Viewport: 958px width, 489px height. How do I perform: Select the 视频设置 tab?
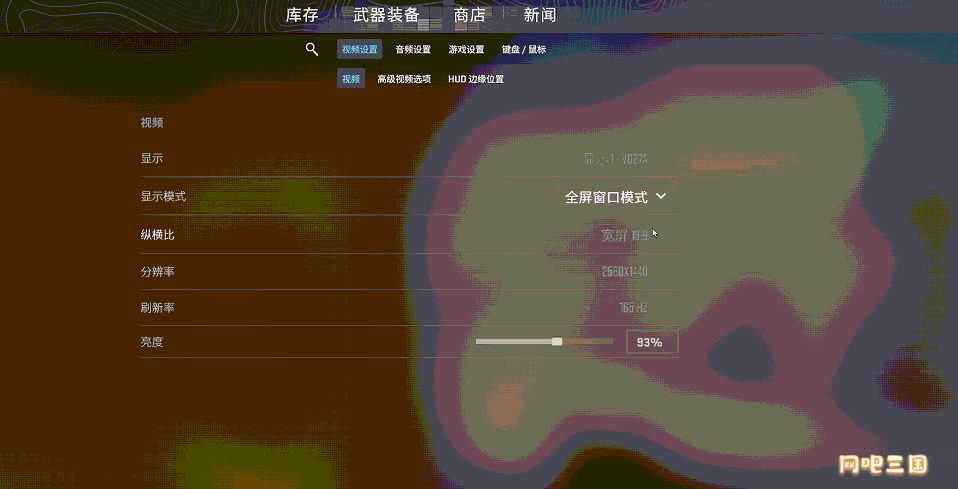click(360, 50)
